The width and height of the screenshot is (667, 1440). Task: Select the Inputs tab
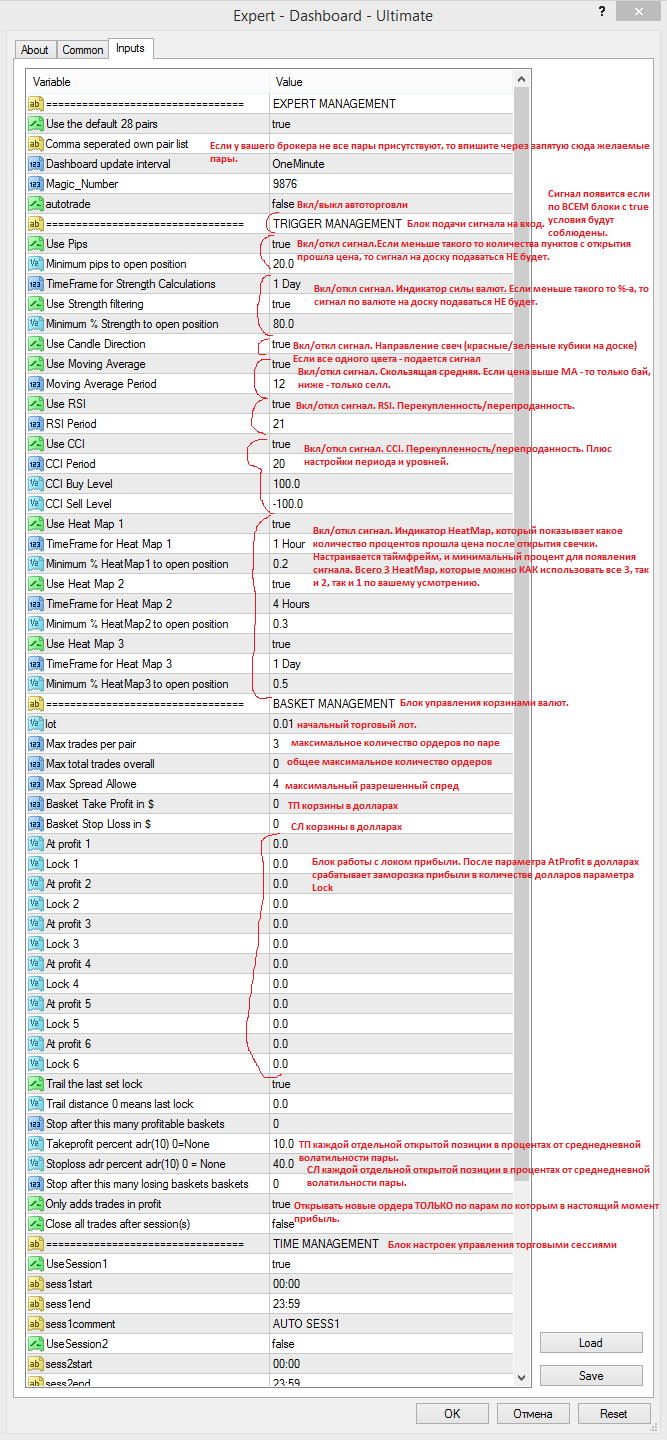tap(131, 48)
